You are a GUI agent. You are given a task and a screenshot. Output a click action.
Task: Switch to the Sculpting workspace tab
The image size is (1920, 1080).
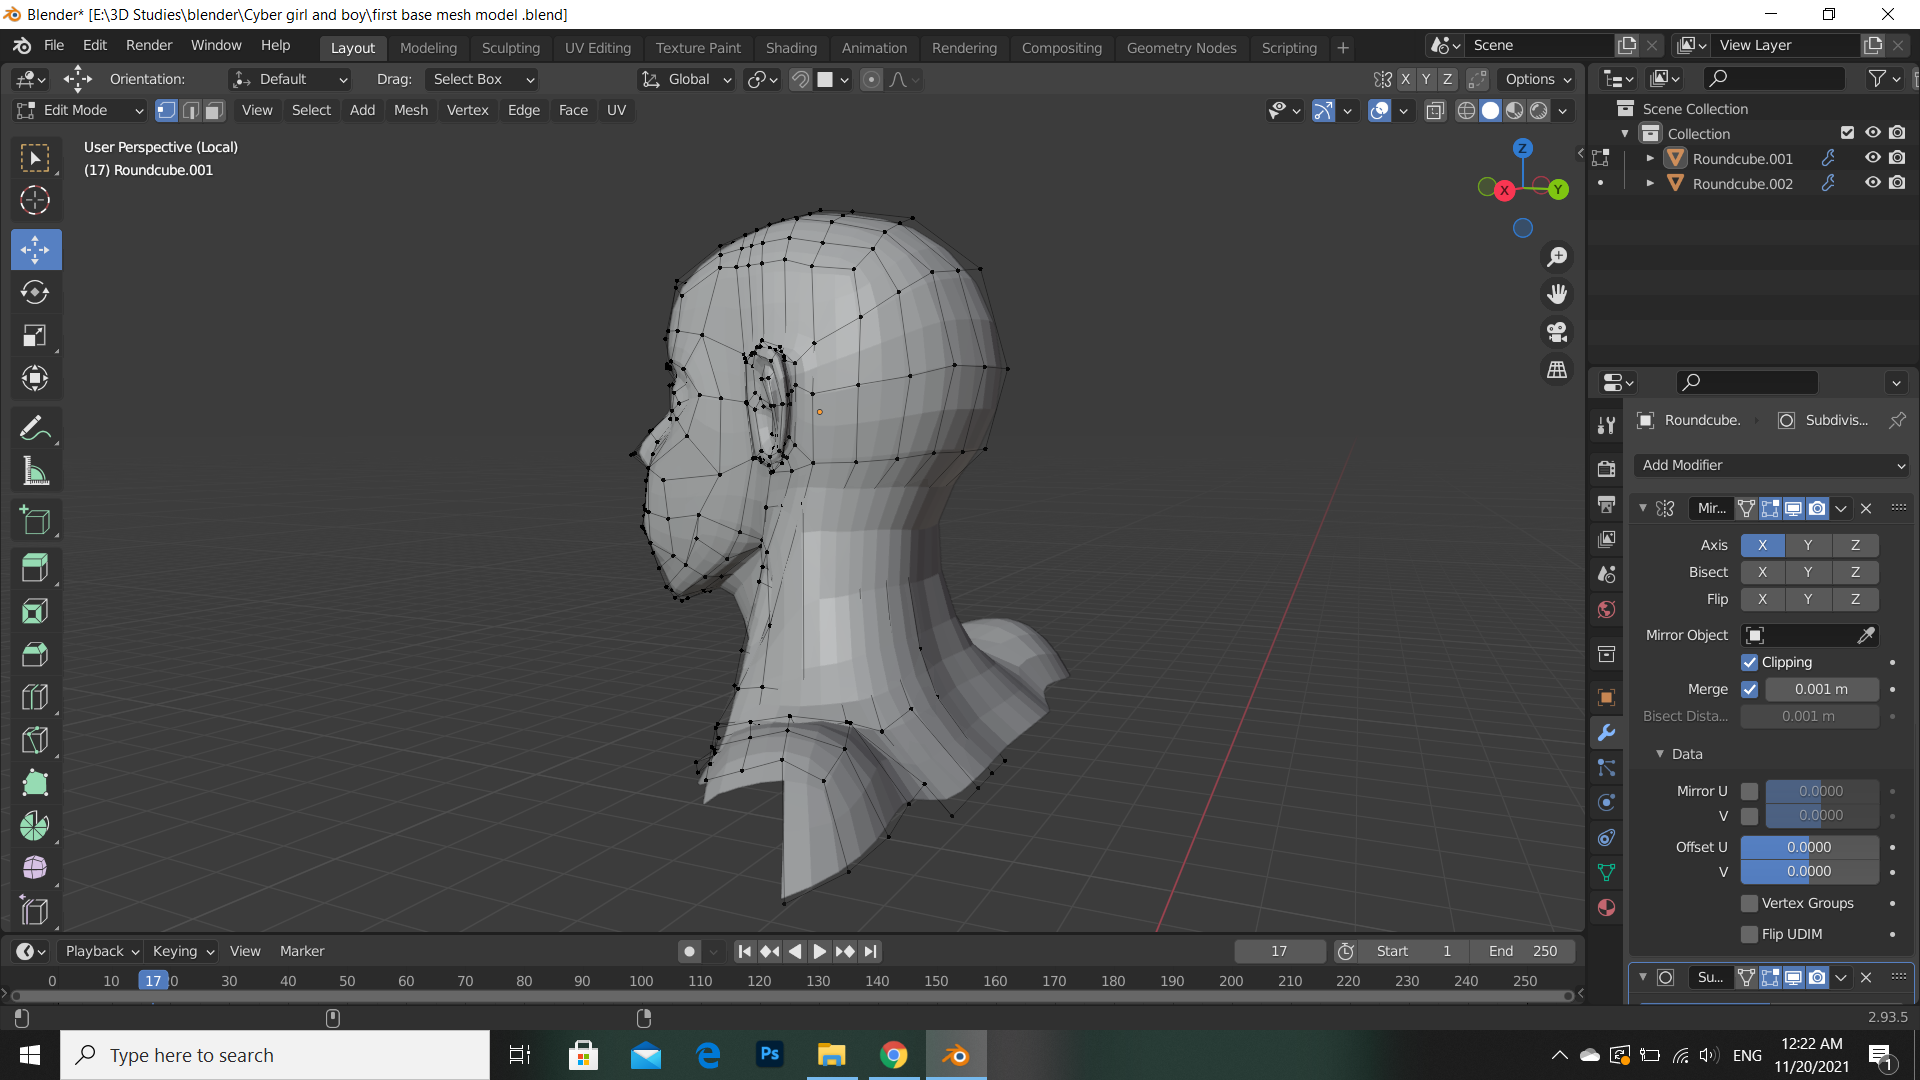pos(510,47)
